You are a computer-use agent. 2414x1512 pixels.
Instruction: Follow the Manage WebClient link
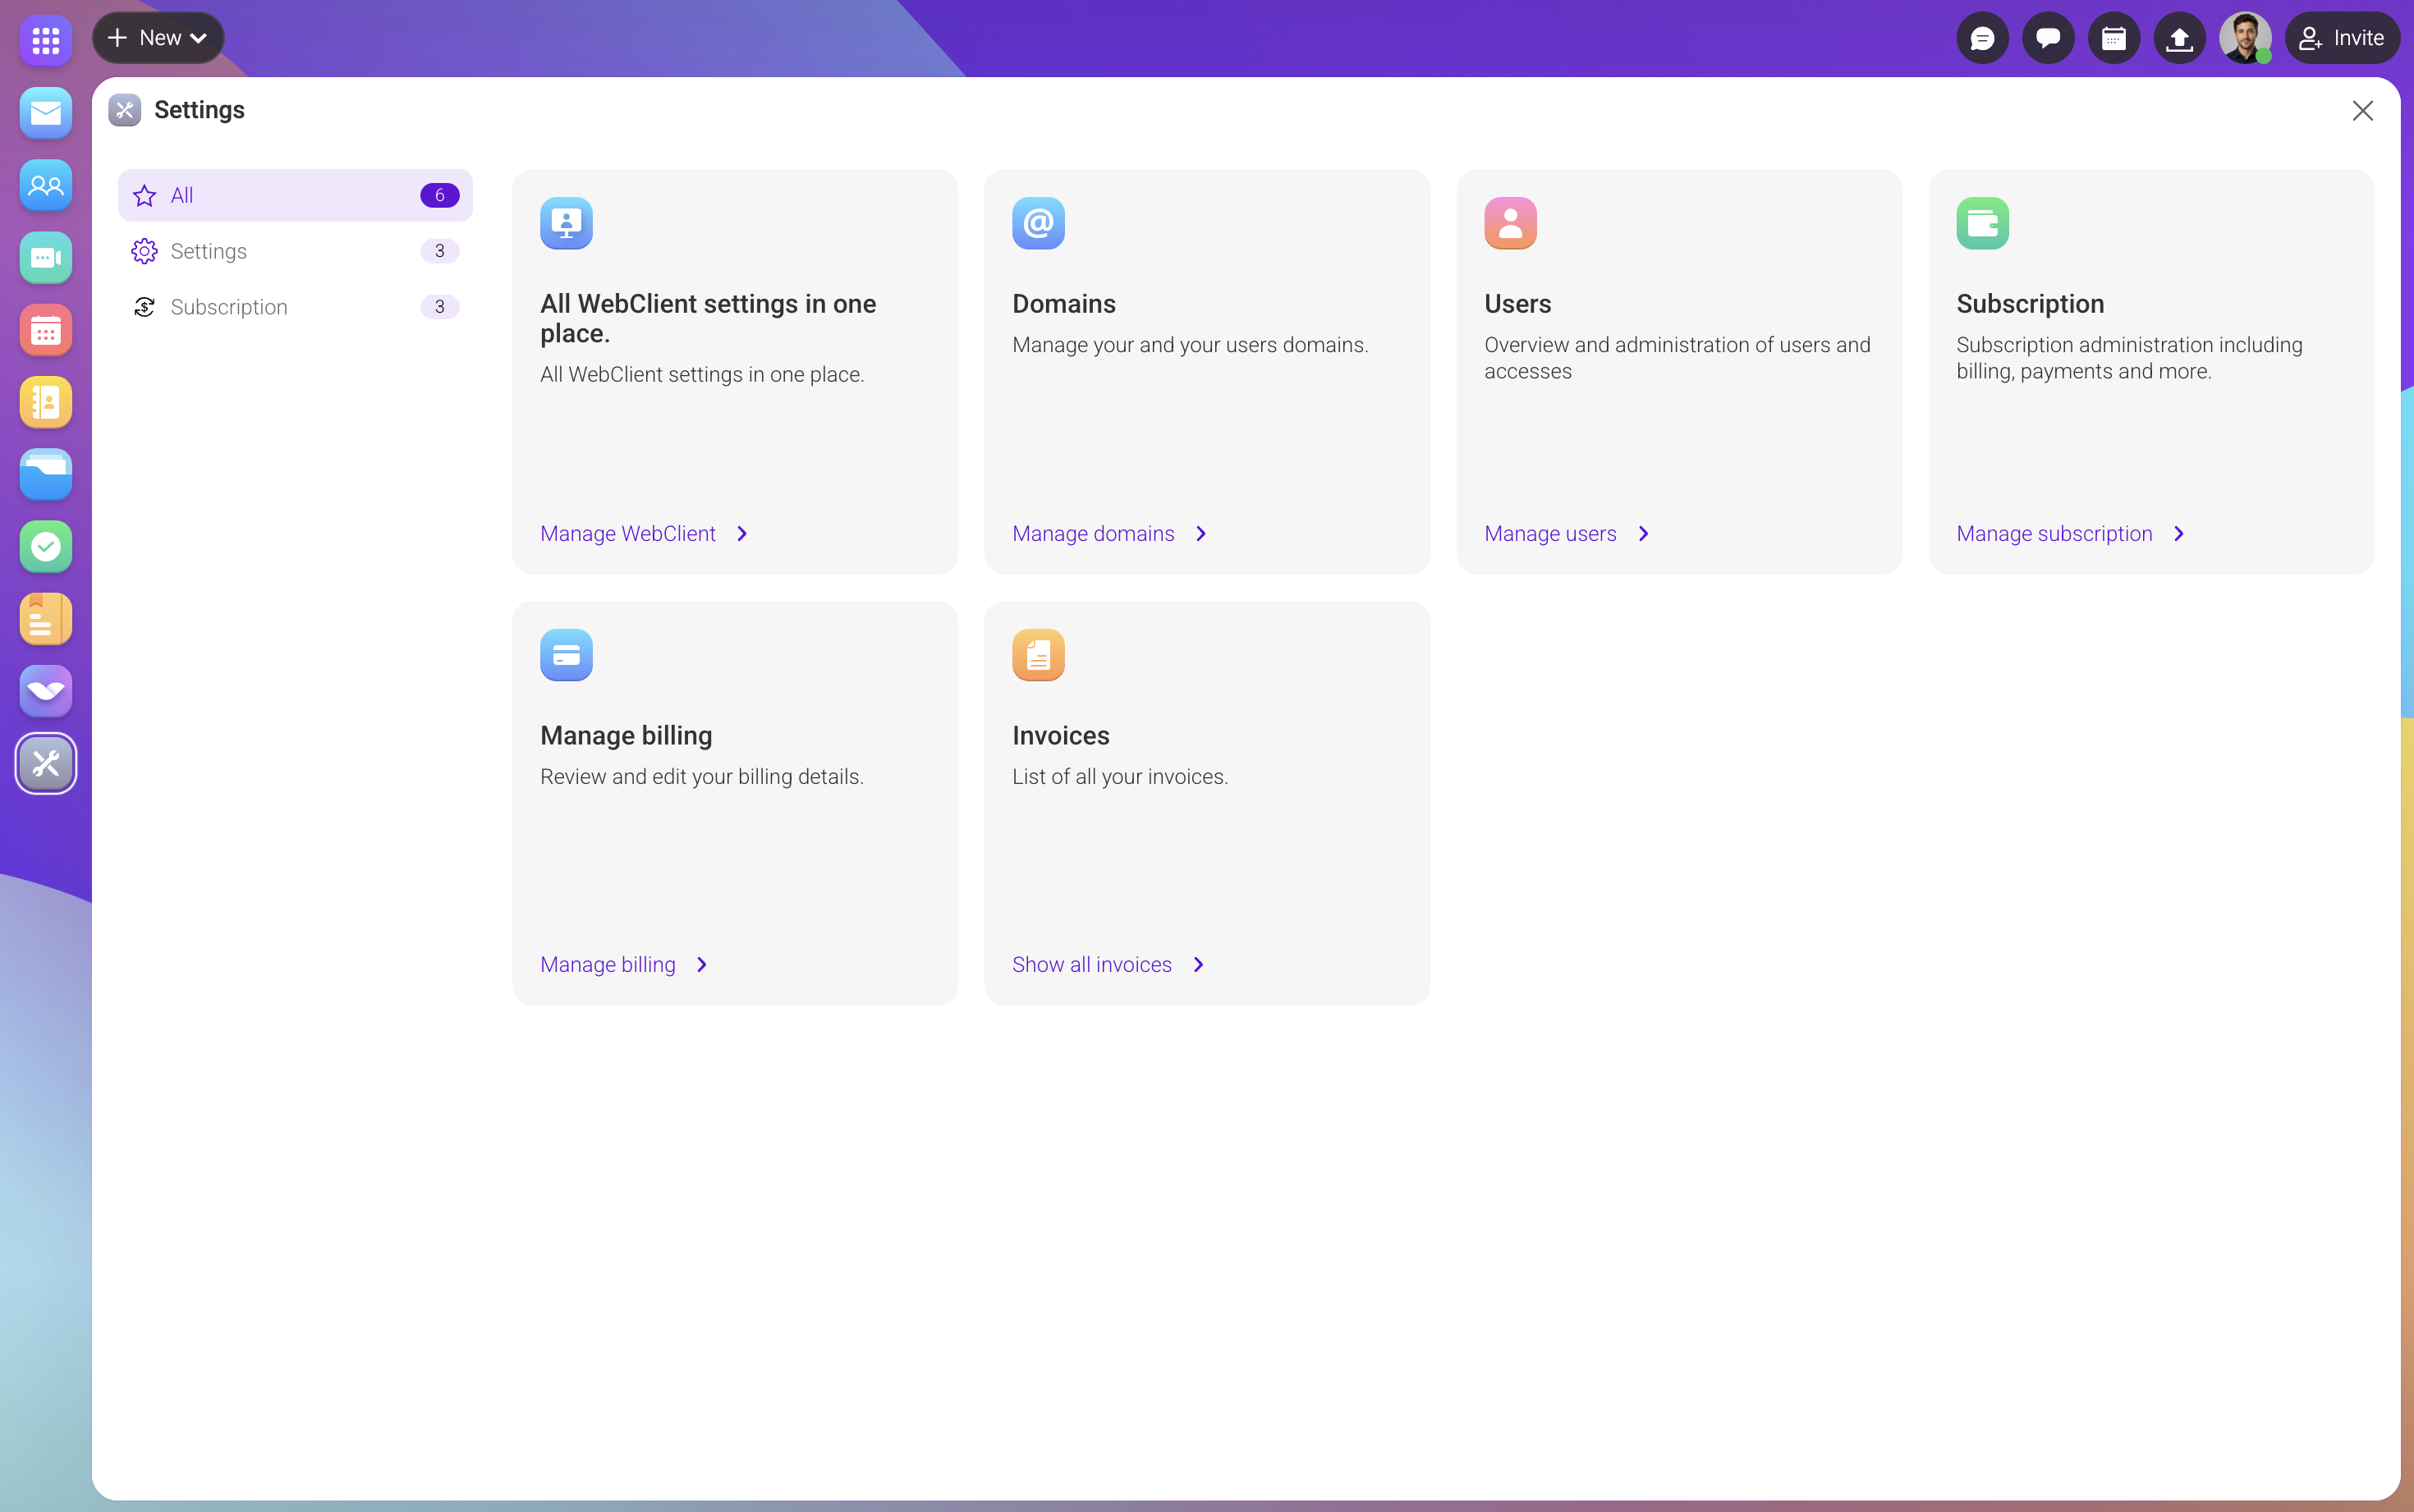click(x=628, y=534)
